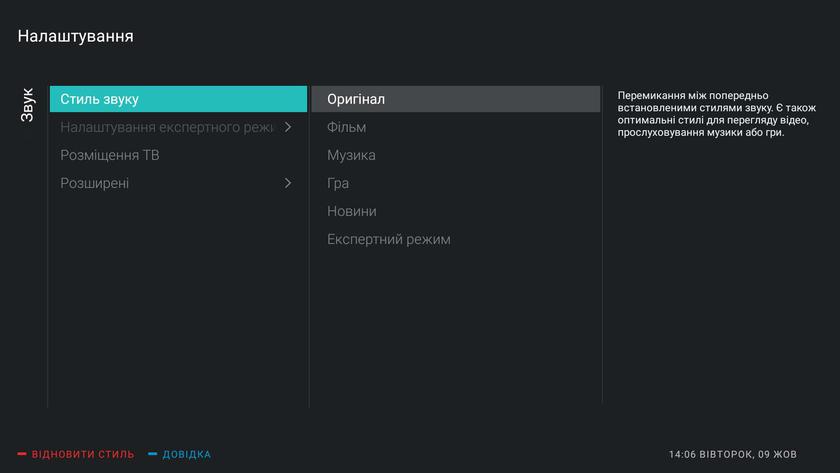840x473 pixels.
Task: Open the Розширені submenu label
Action: (94, 183)
